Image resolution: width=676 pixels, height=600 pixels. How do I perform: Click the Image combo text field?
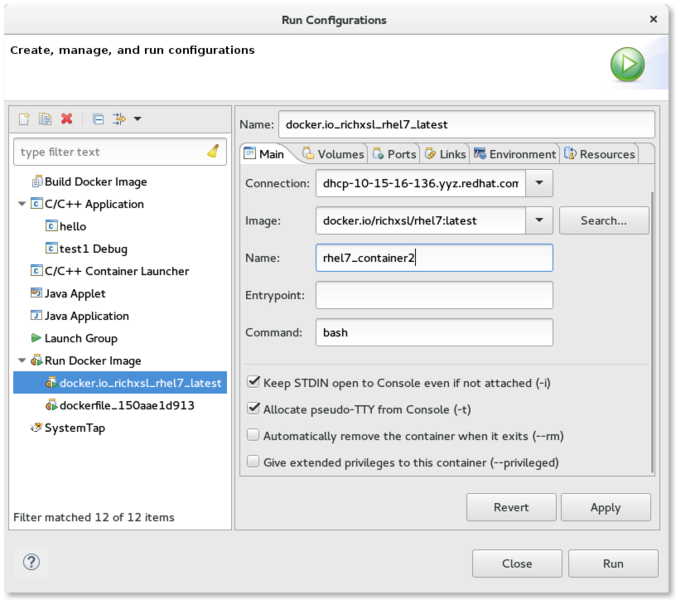[x=421, y=220]
